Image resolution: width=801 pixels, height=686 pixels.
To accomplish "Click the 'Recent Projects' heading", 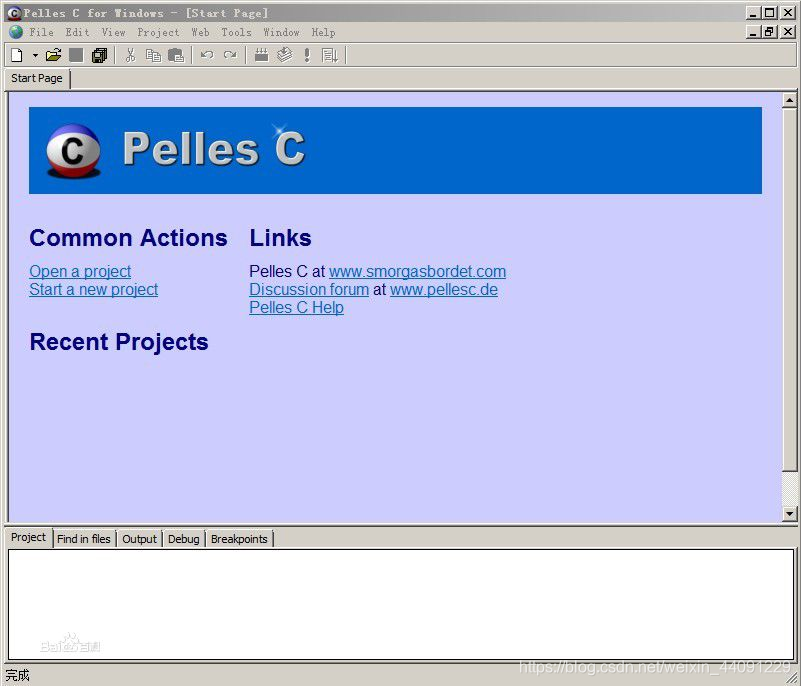I will click(119, 342).
